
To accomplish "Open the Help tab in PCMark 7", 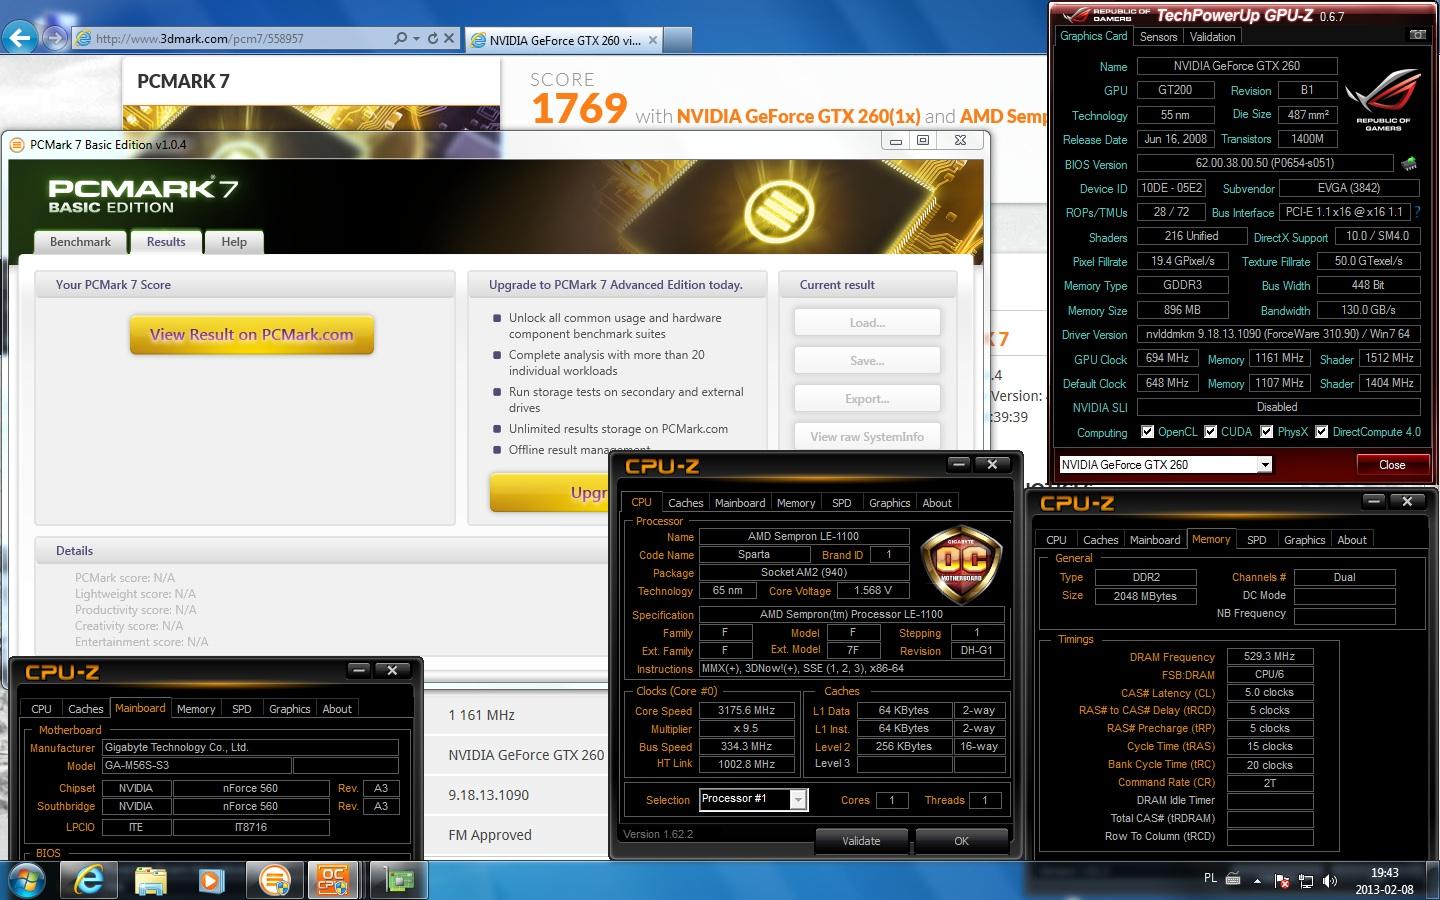I will coord(234,242).
